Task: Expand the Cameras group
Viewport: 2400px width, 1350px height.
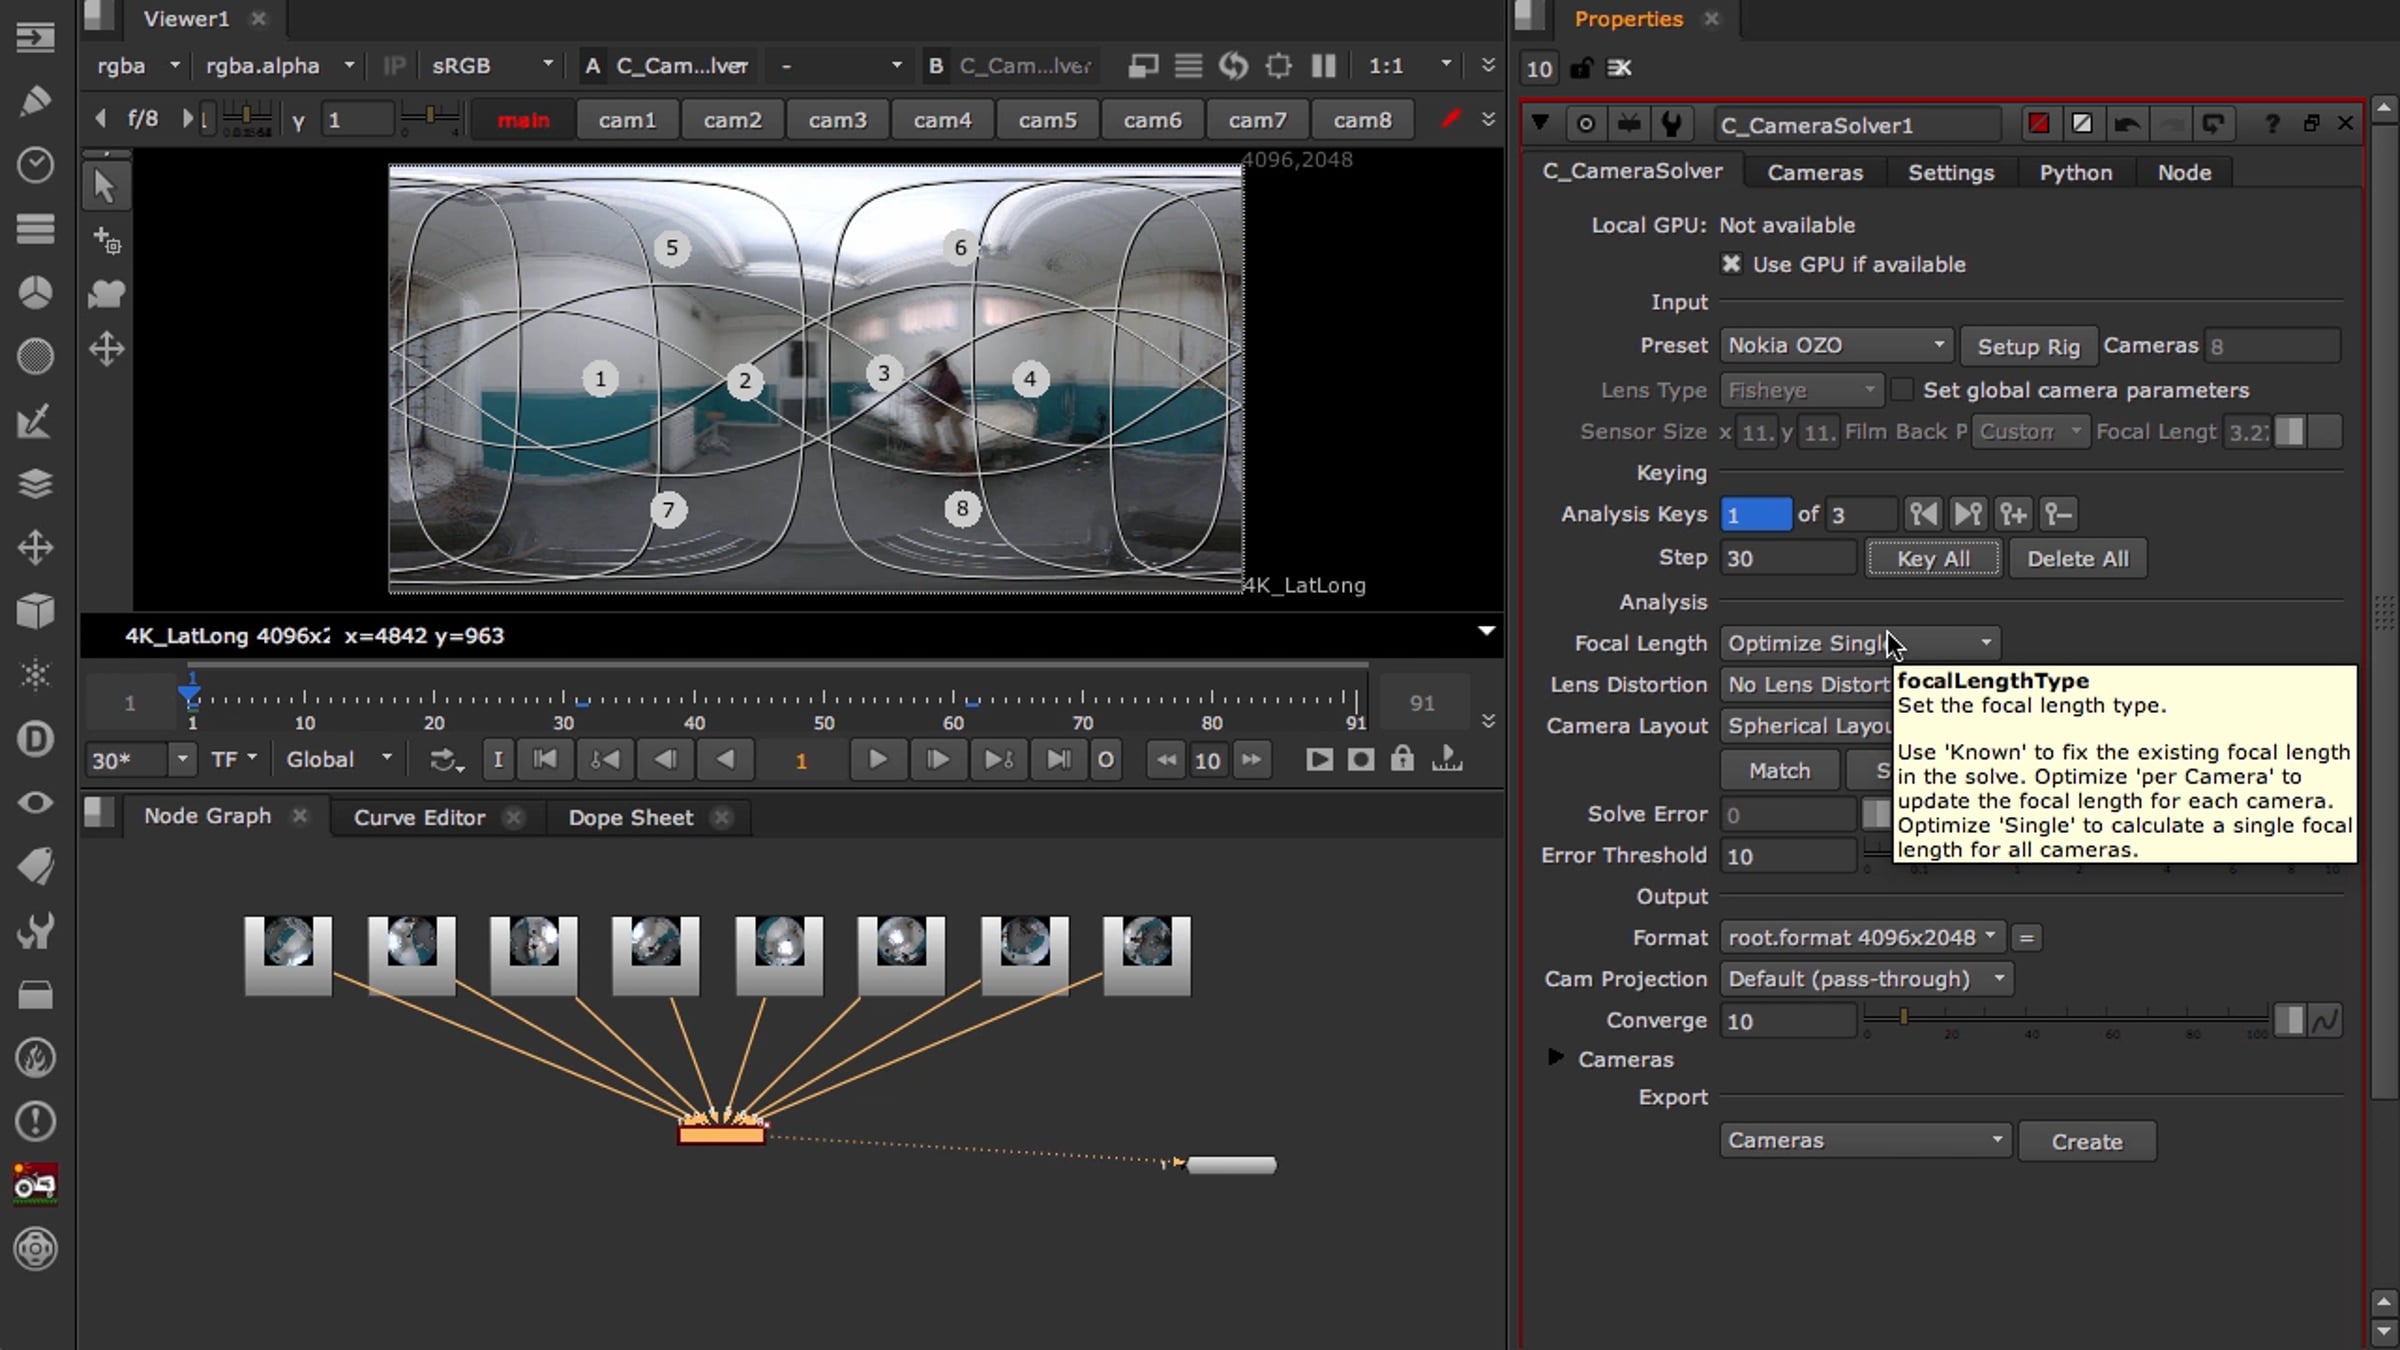Action: pos(1555,1058)
